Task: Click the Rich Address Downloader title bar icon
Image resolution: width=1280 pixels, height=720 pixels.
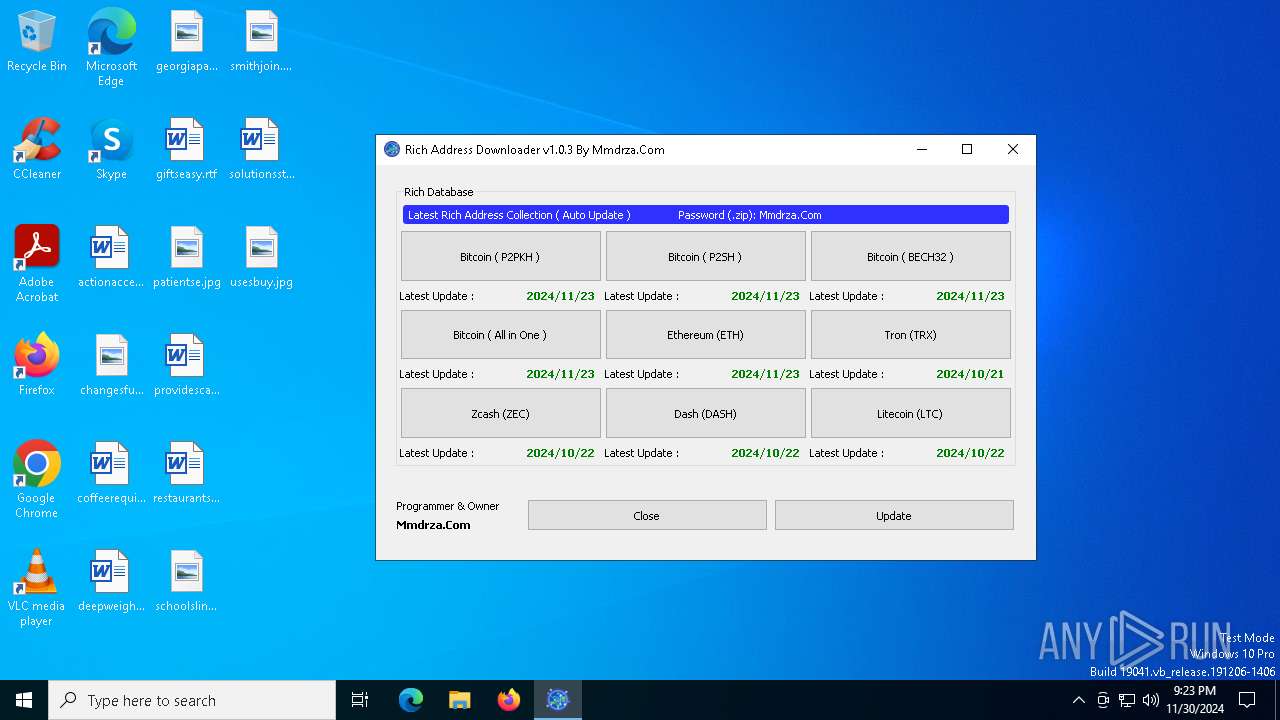Action: 392,150
